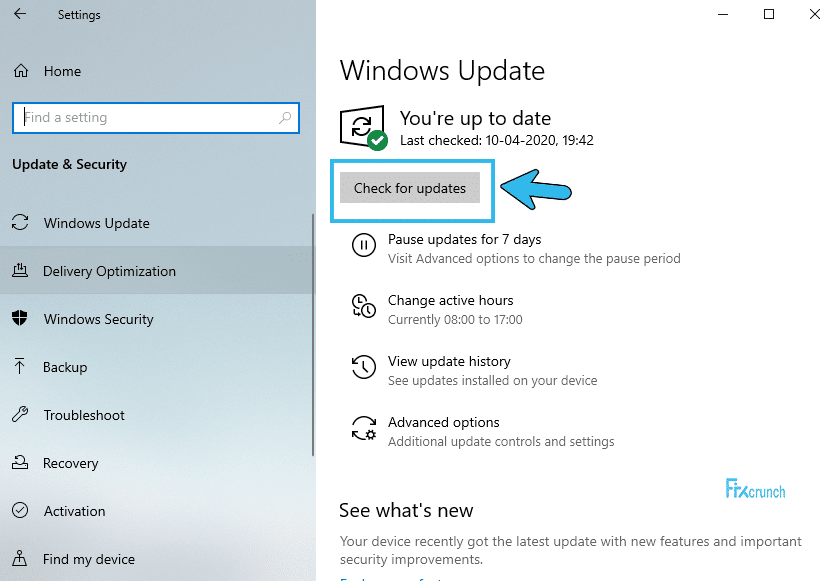The width and height of the screenshot is (829, 581).
Task: Click the 'Settings' window title text
Action: coord(79,15)
